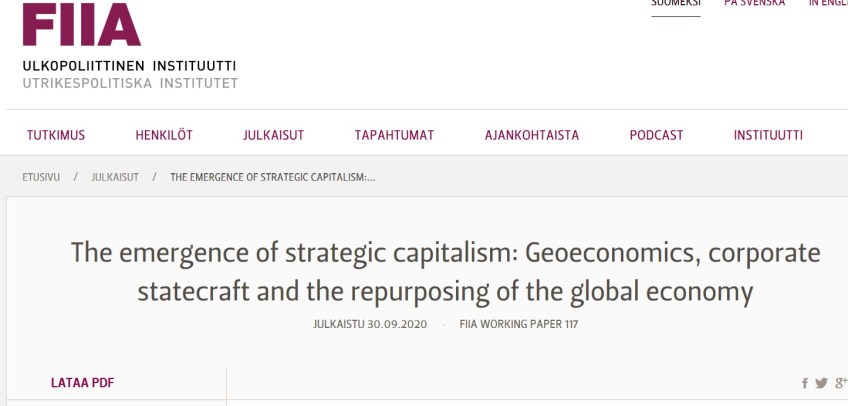Switch language to Suomeksi
Screen dimensions: 848x406
[676, 3]
